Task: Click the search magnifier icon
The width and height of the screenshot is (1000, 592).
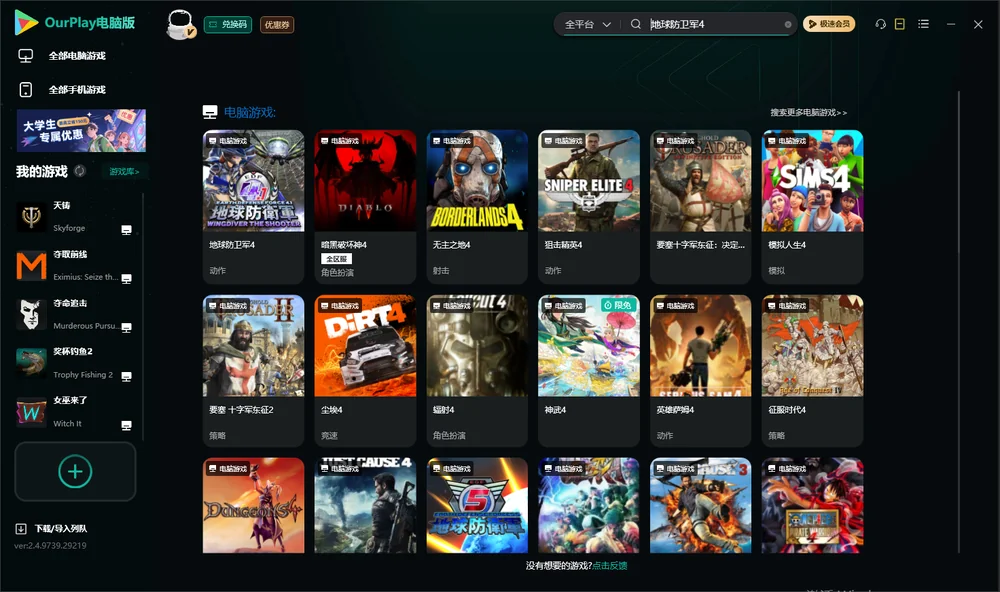Action: pos(636,24)
